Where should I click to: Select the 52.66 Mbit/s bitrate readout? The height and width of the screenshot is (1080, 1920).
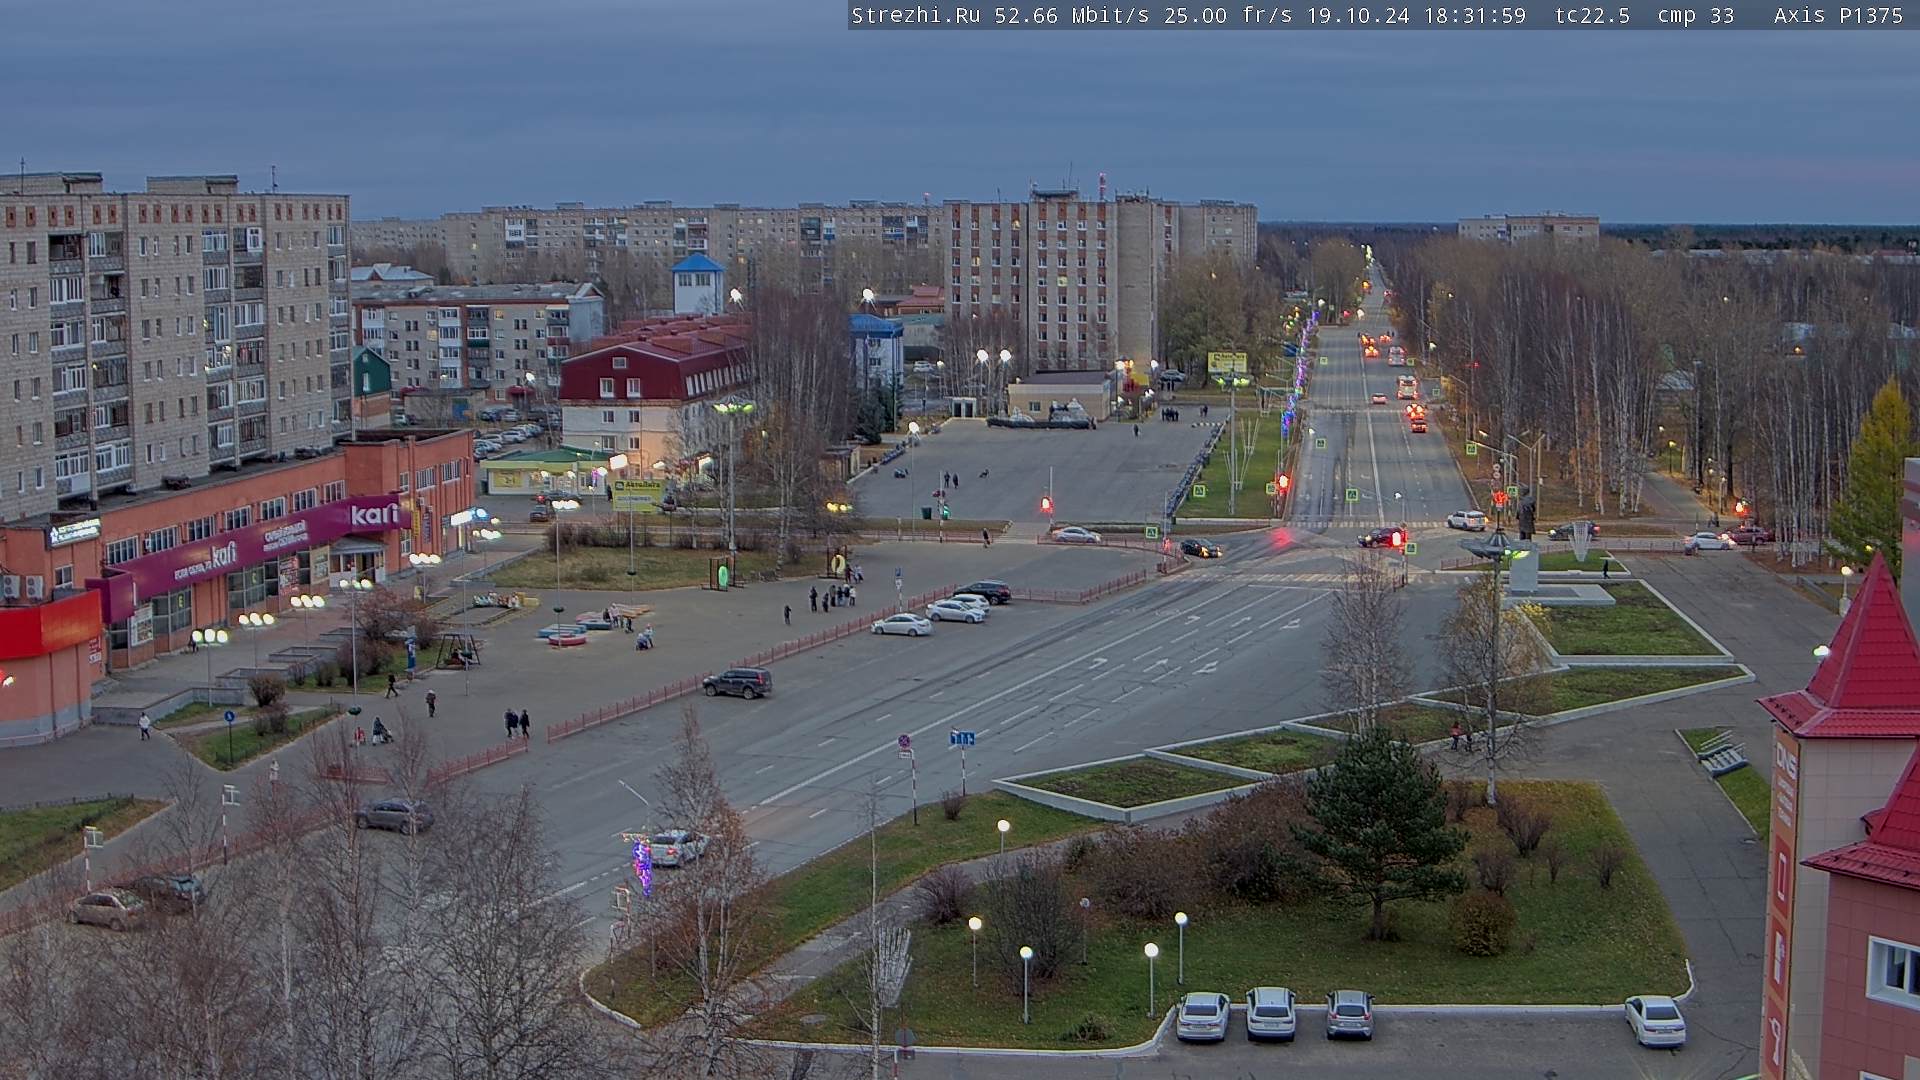pyautogui.click(x=1070, y=15)
